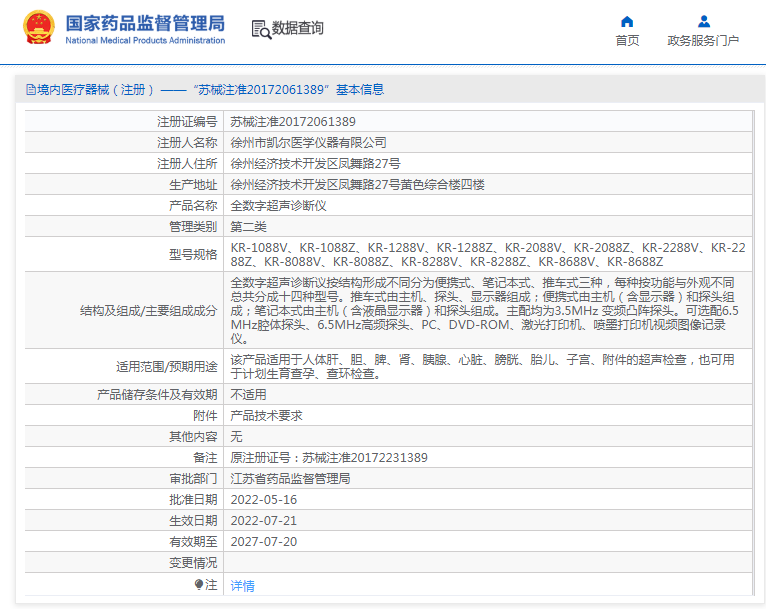Select expiry date 2027-07-20

point(263,542)
